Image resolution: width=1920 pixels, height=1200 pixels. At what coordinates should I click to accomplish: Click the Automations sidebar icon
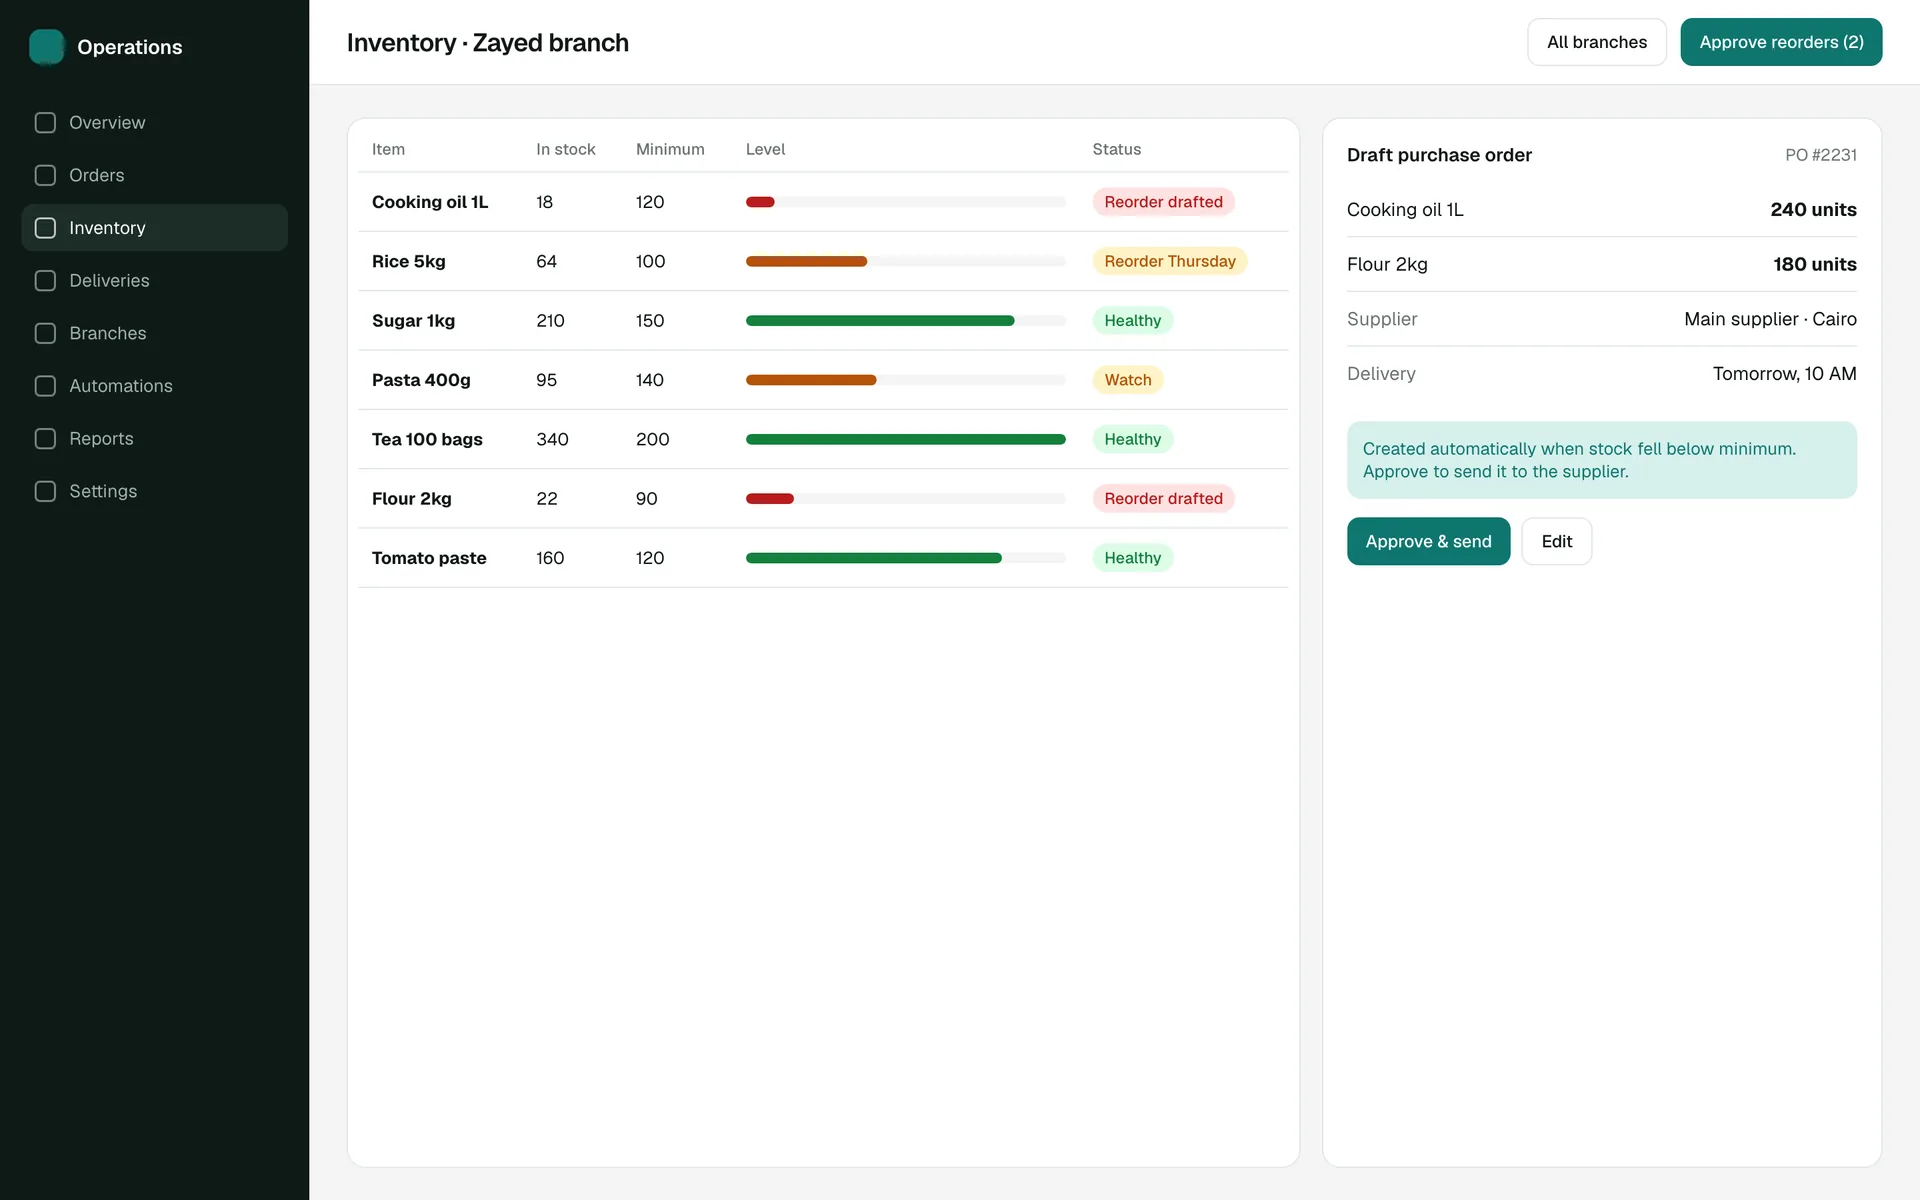pos(45,386)
